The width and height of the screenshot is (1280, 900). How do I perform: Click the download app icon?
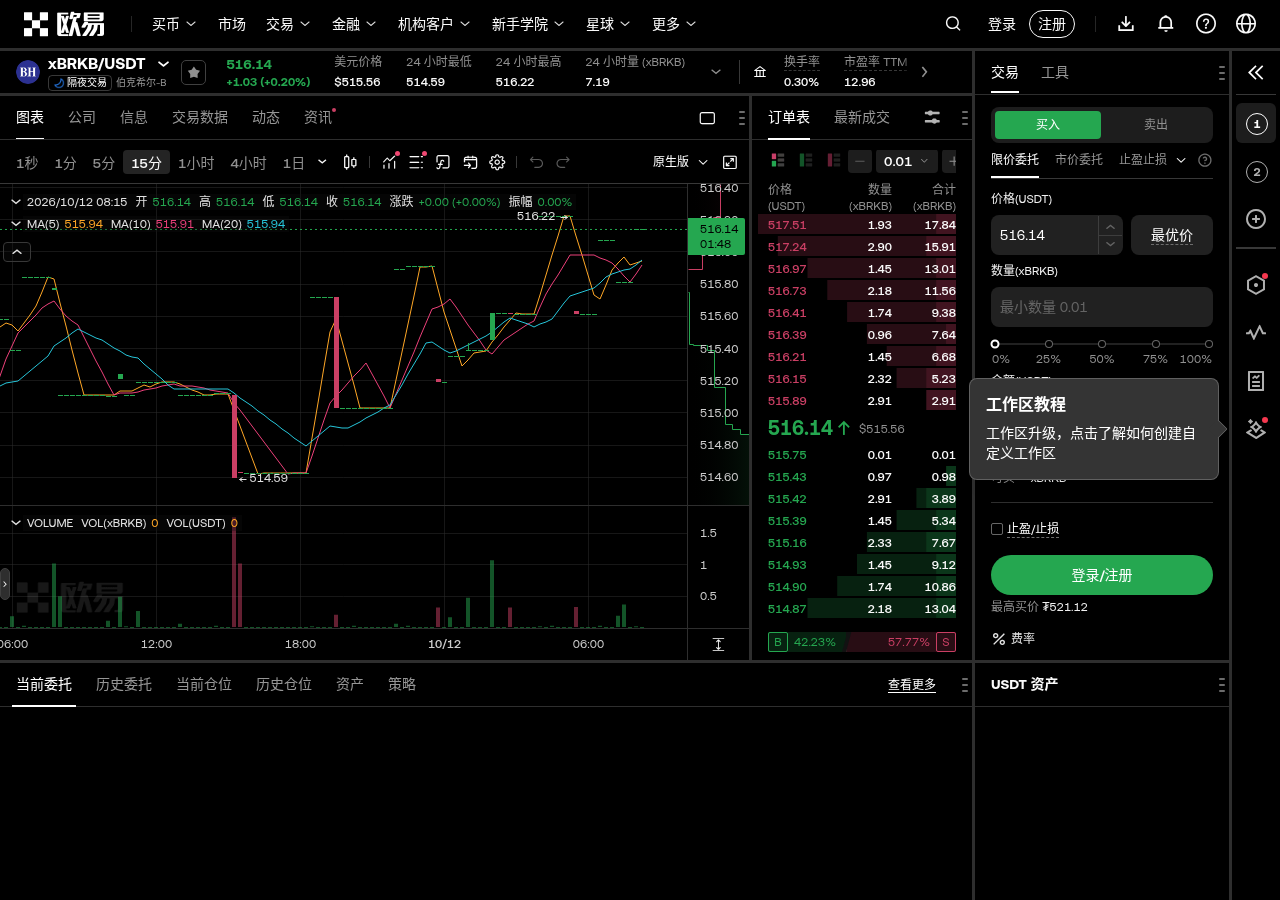(1126, 24)
